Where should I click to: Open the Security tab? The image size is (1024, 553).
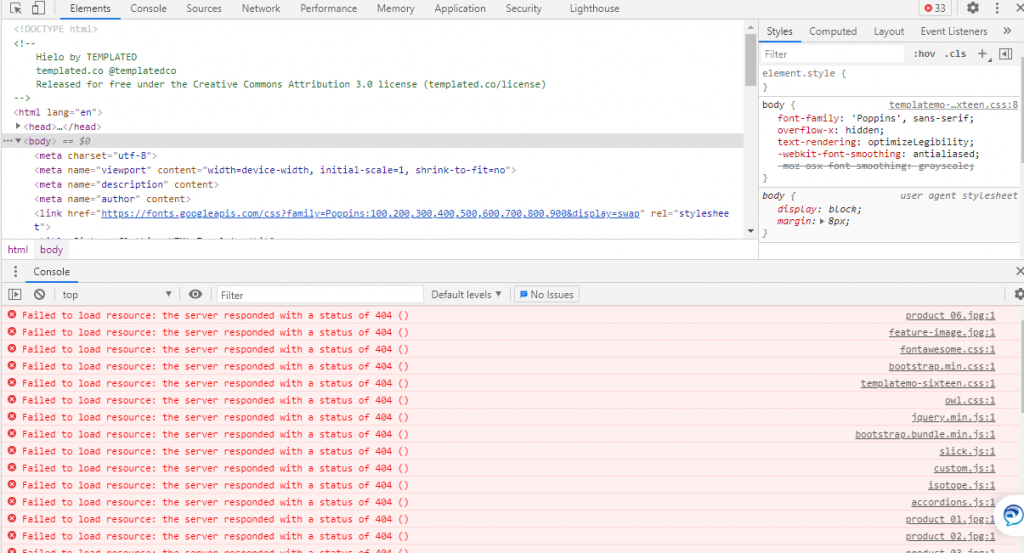(523, 8)
